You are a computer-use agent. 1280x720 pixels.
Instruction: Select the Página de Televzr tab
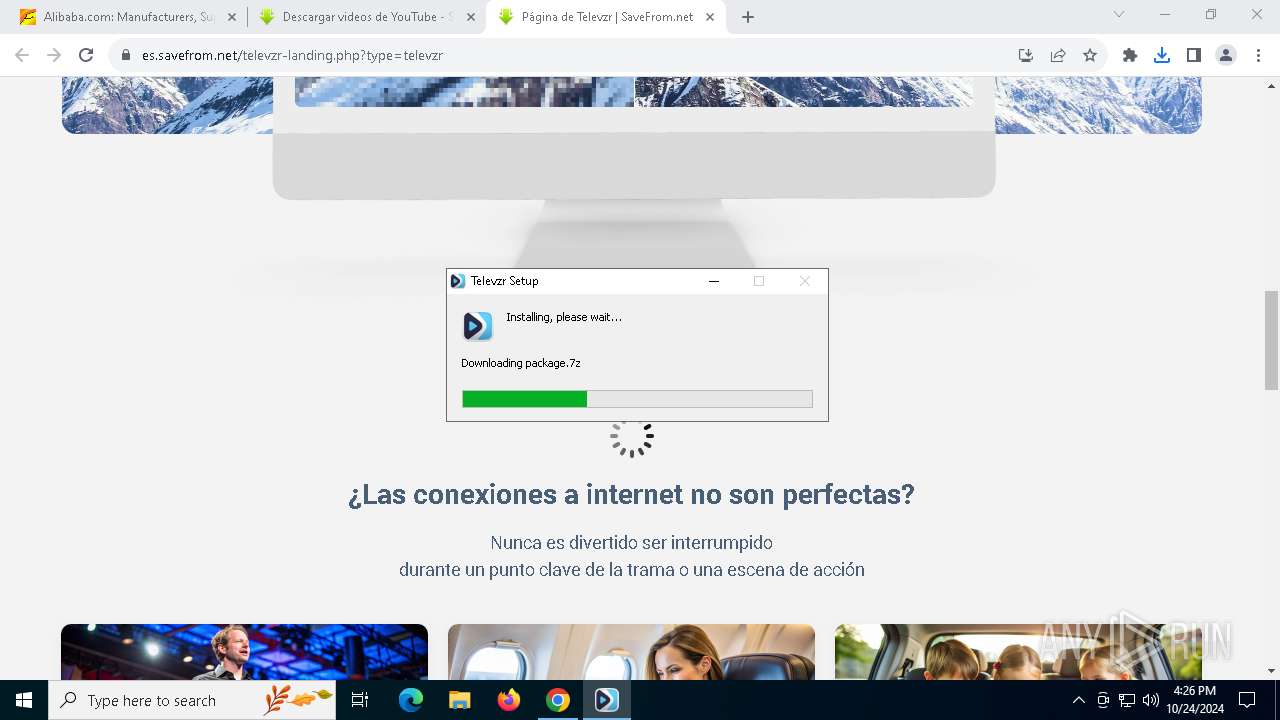[606, 17]
